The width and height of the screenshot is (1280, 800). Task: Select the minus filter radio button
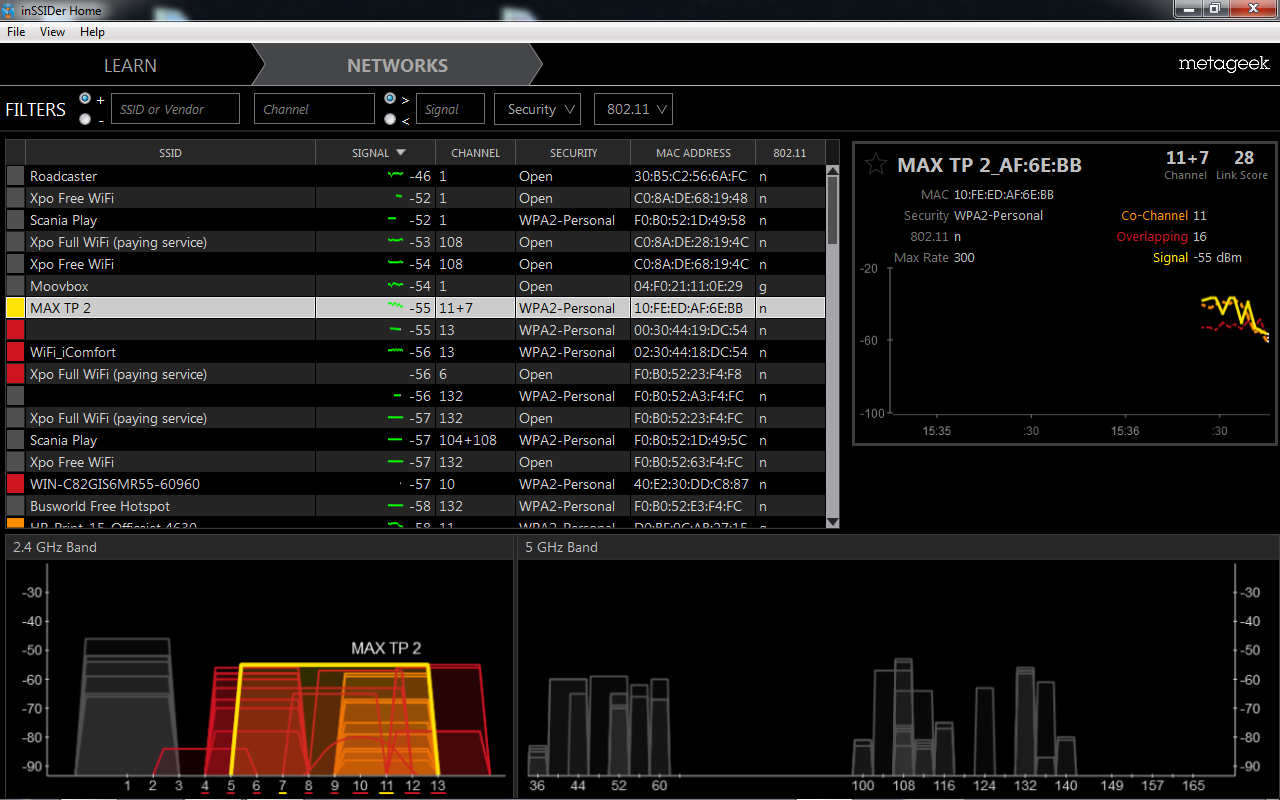click(x=85, y=119)
